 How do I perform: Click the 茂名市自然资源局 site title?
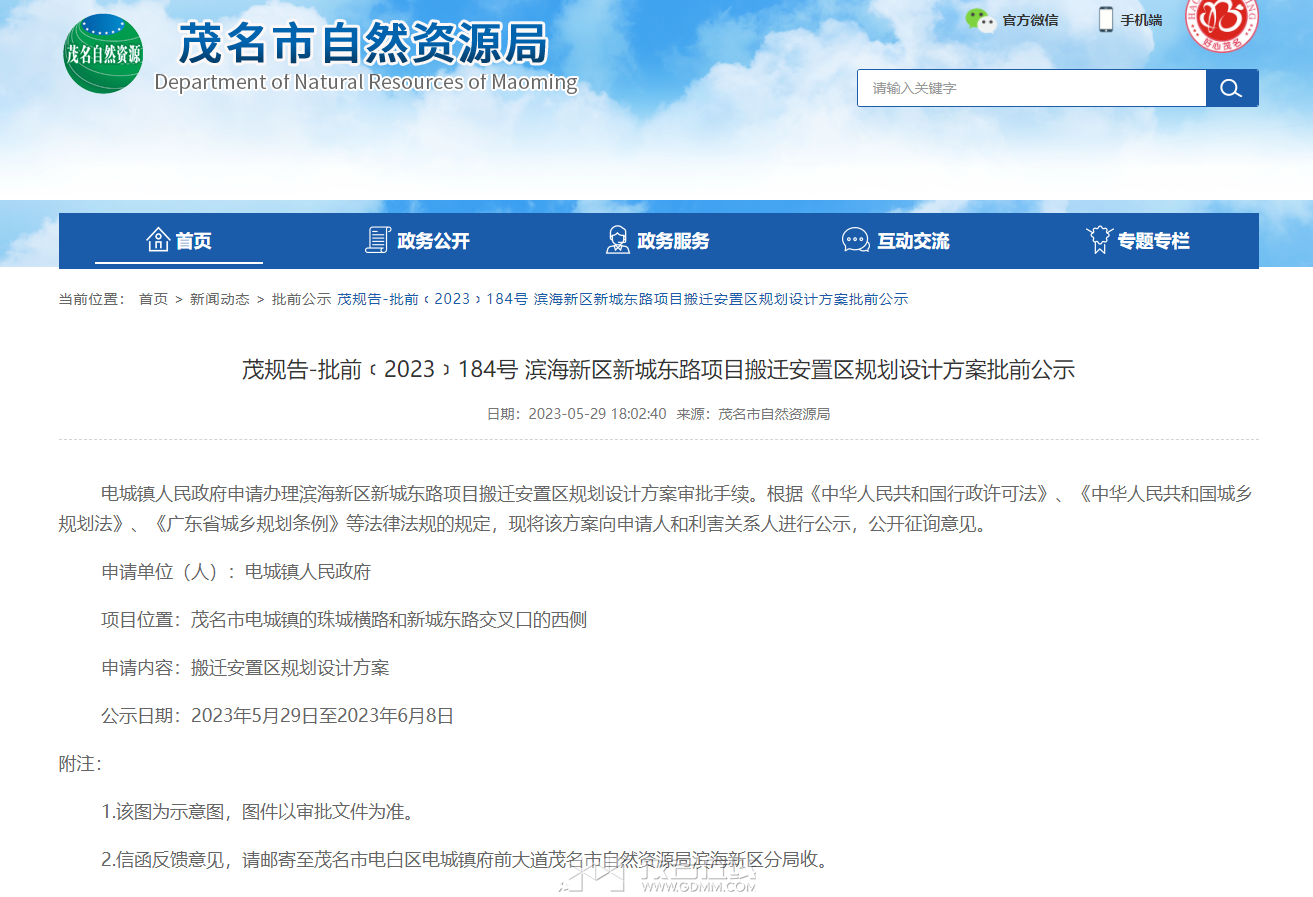pyautogui.click(x=364, y=44)
